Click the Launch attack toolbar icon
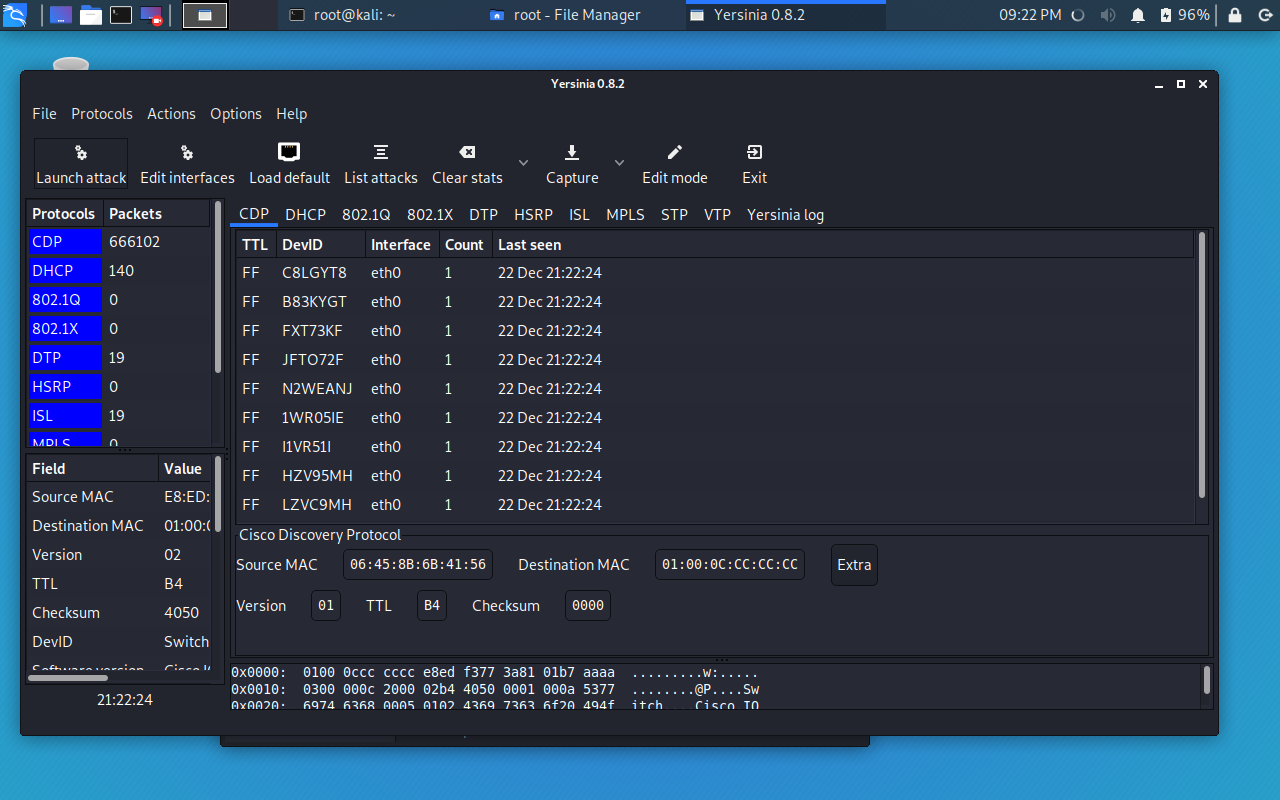The image size is (1280, 800). [81, 153]
